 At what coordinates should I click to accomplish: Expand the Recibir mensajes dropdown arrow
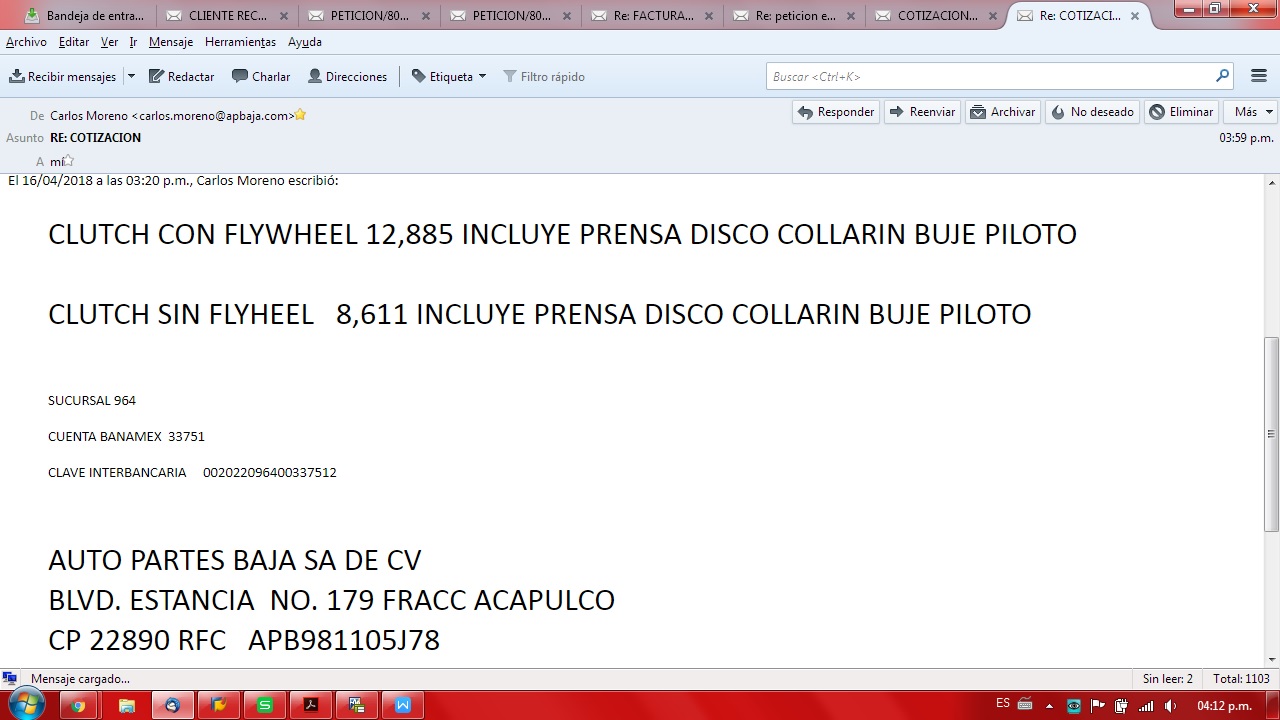click(131, 77)
